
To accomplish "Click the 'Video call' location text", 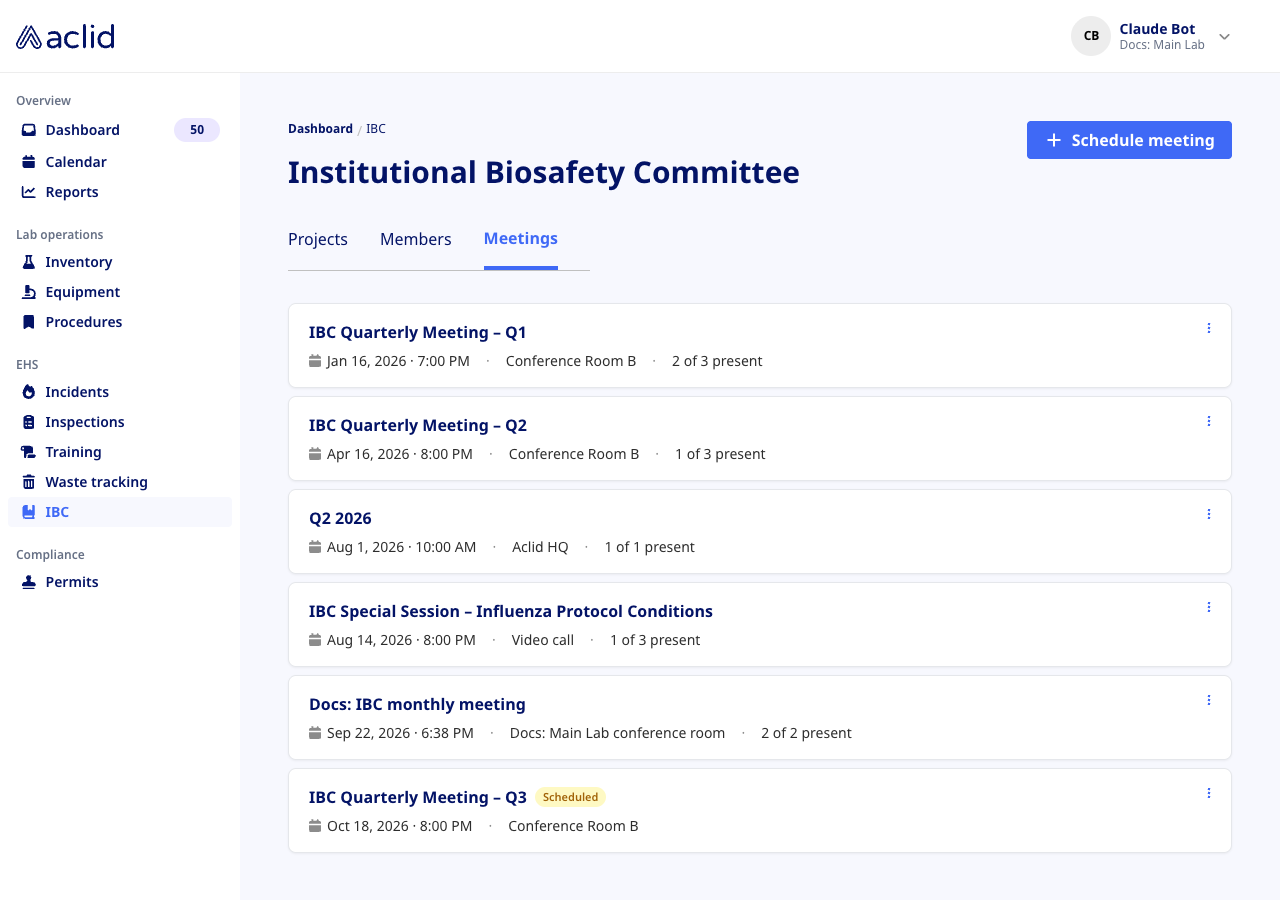I will [x=543, y=640].
